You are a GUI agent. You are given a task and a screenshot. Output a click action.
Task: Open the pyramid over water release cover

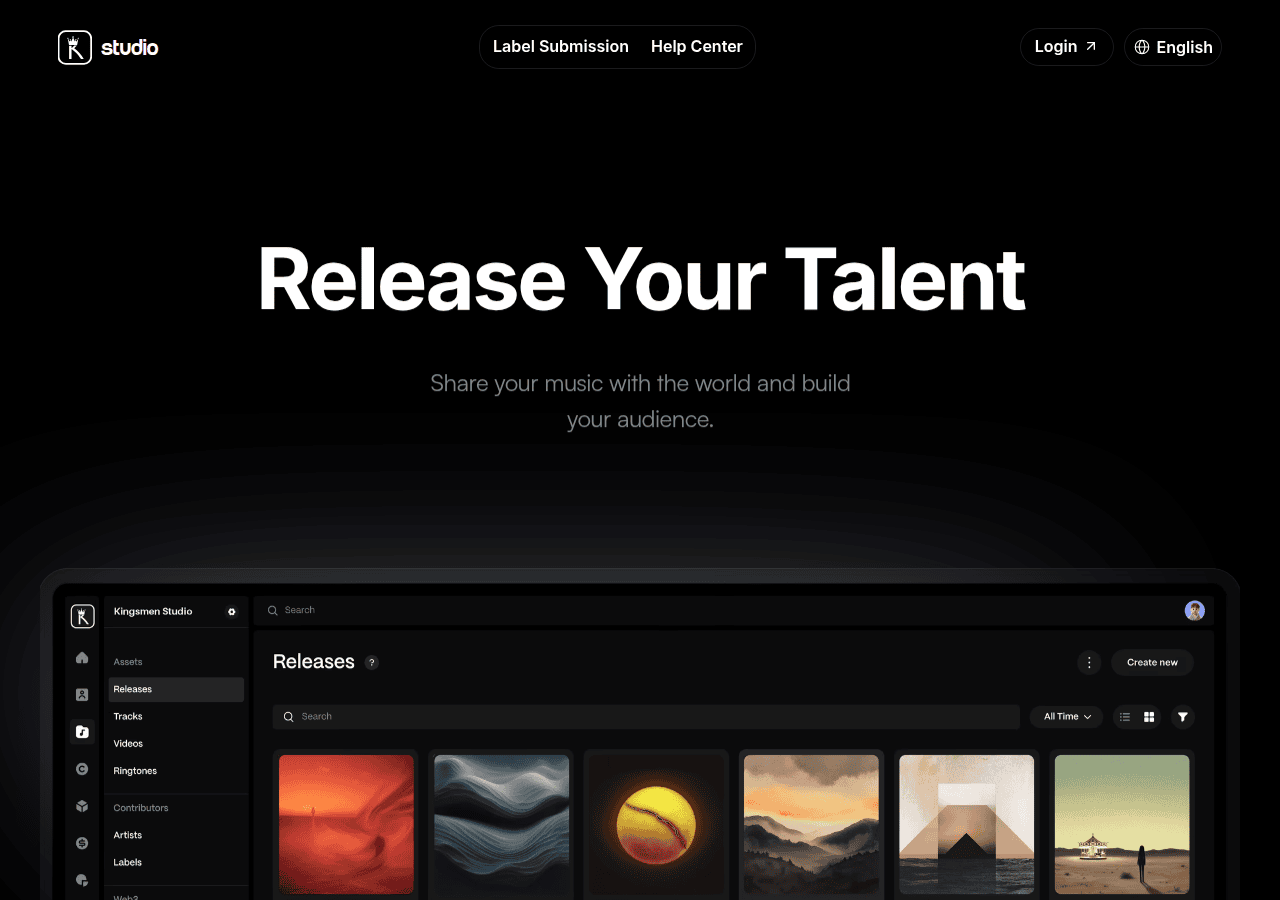click(x=967, y=824)
